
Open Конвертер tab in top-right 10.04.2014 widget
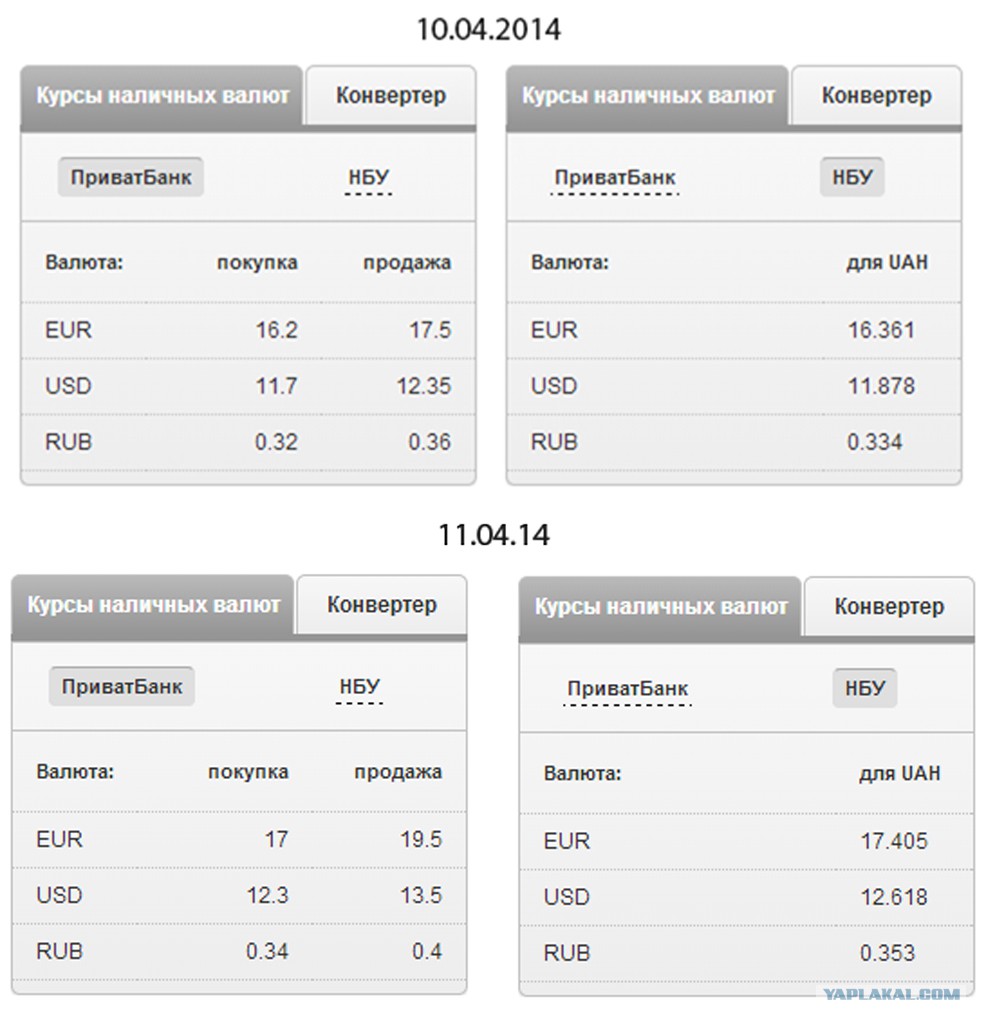(876, 96)
